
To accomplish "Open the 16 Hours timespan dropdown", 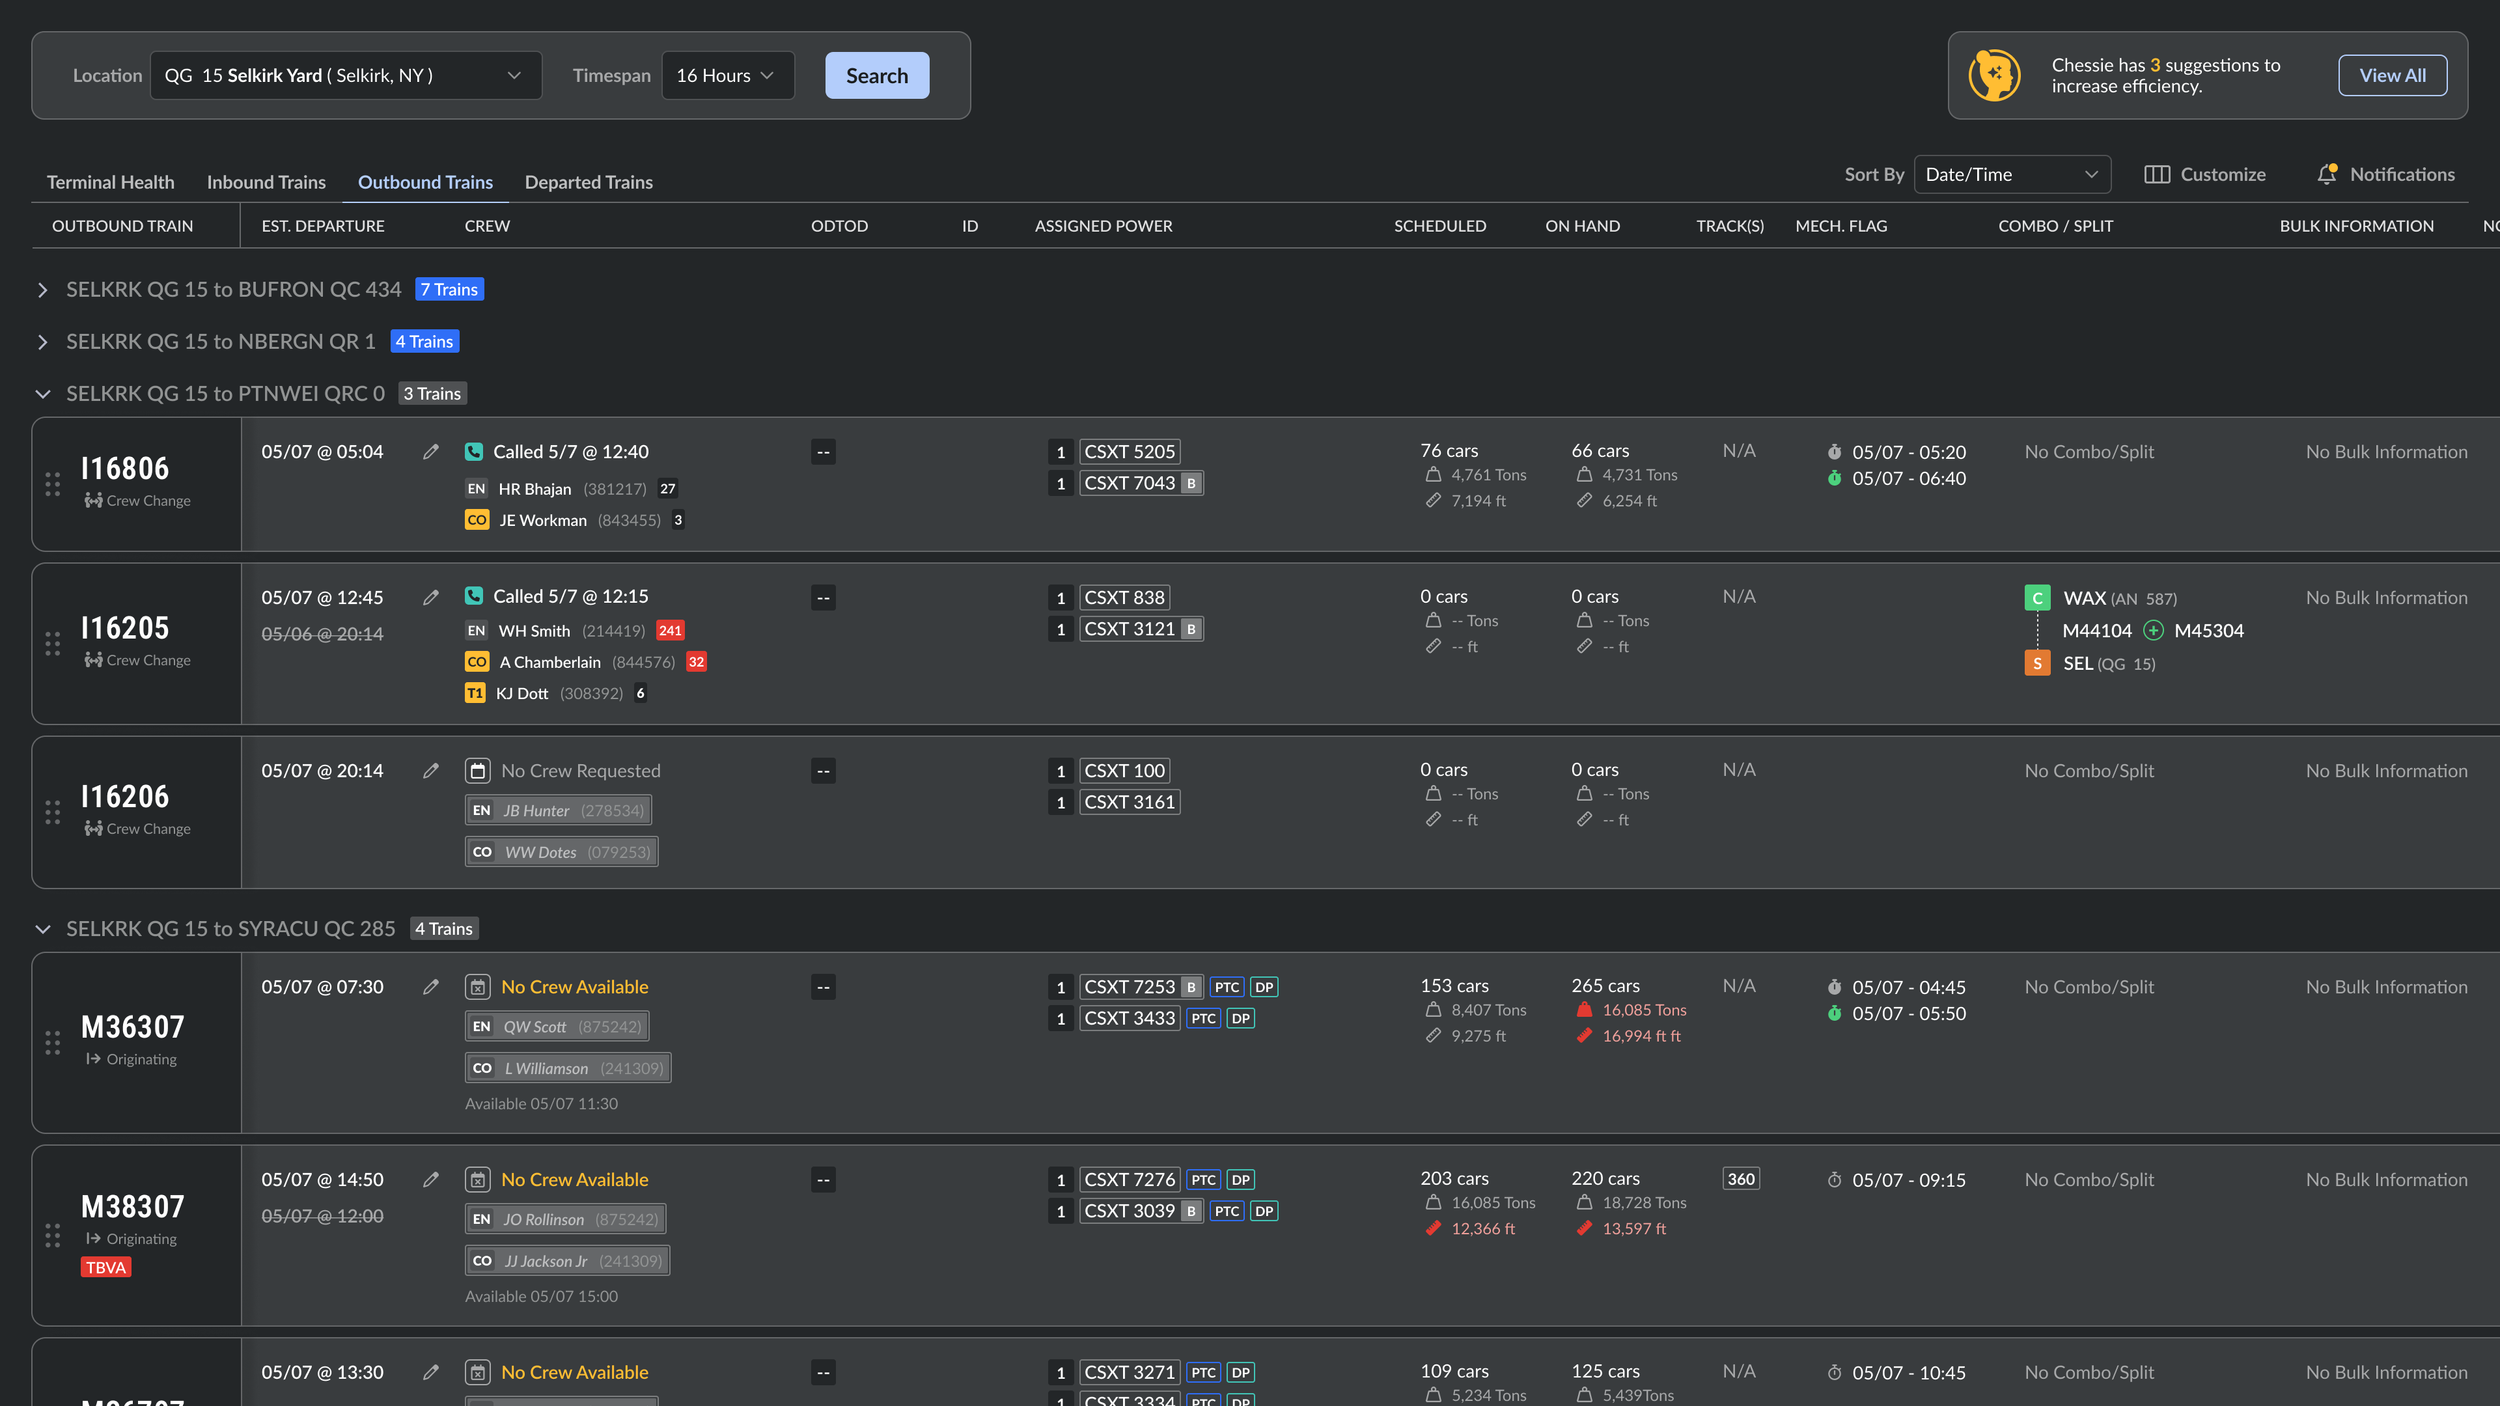I will pyautogui.click(x=727, y=76).
